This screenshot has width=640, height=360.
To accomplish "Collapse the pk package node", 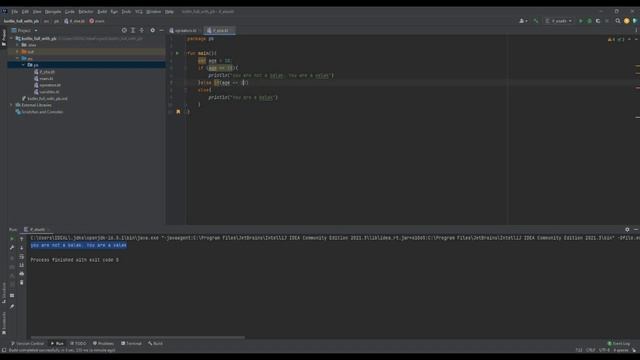I will point(23,65).
